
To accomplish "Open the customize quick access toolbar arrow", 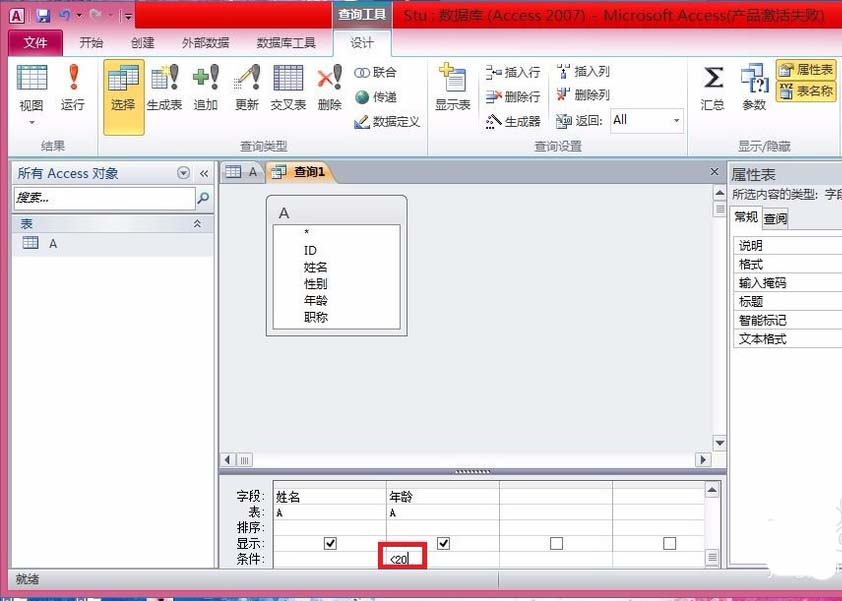I will pyautogui.click(x=128, y=16).
